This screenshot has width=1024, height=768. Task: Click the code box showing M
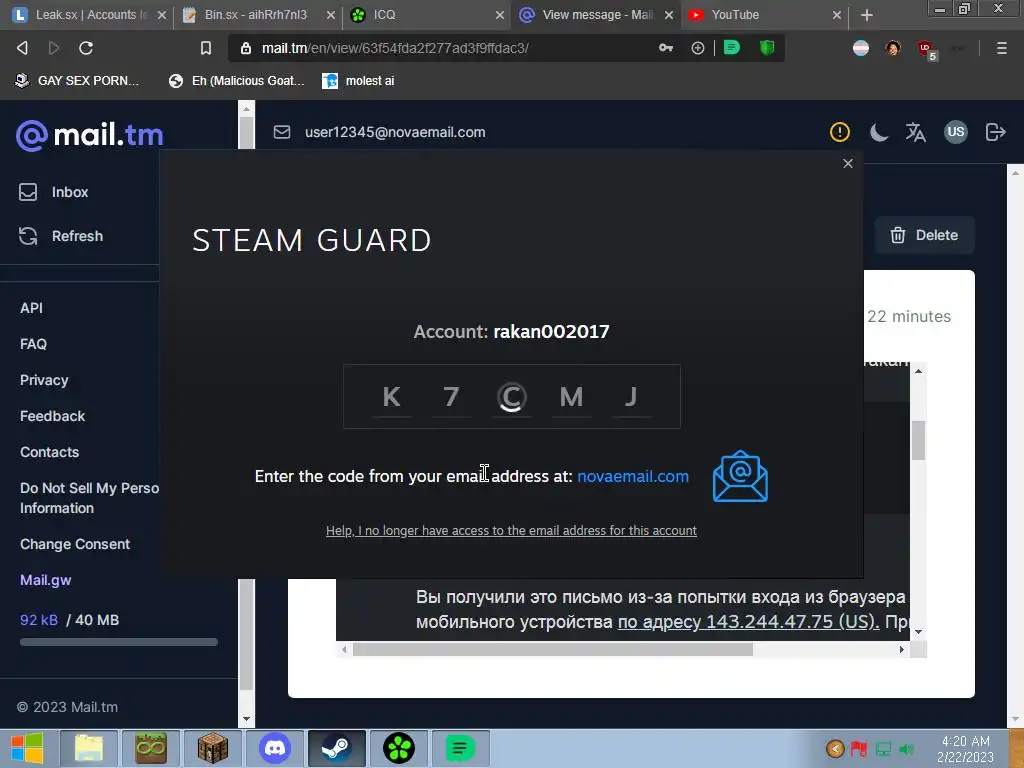click(x=571, y=397)
